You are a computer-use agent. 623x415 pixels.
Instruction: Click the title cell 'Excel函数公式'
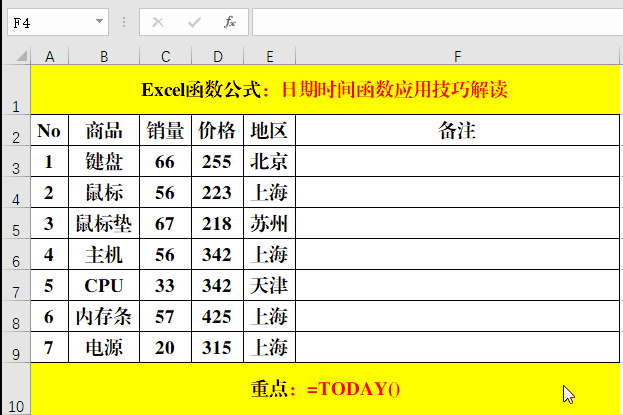tap(325, 90)
